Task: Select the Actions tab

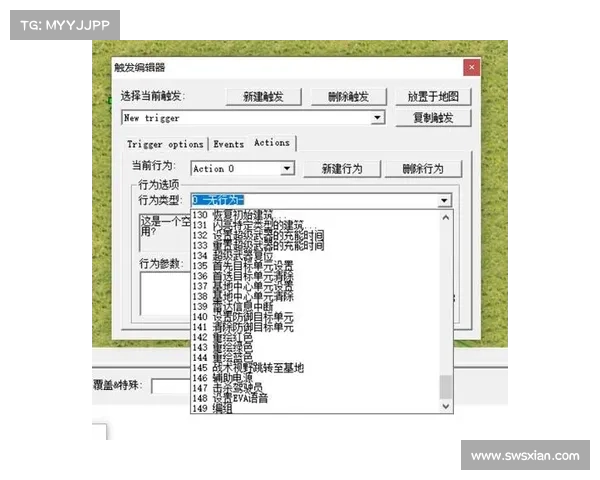Action: coord(272,143)
